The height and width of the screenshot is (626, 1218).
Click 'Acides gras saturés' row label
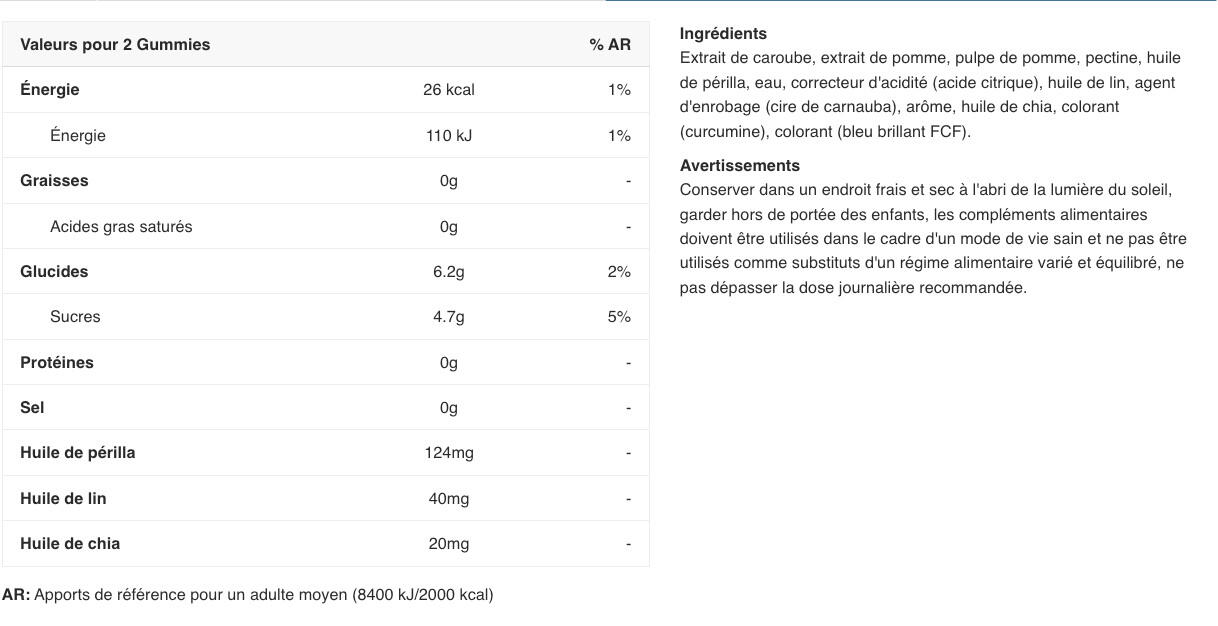click(x=121, y=227)
